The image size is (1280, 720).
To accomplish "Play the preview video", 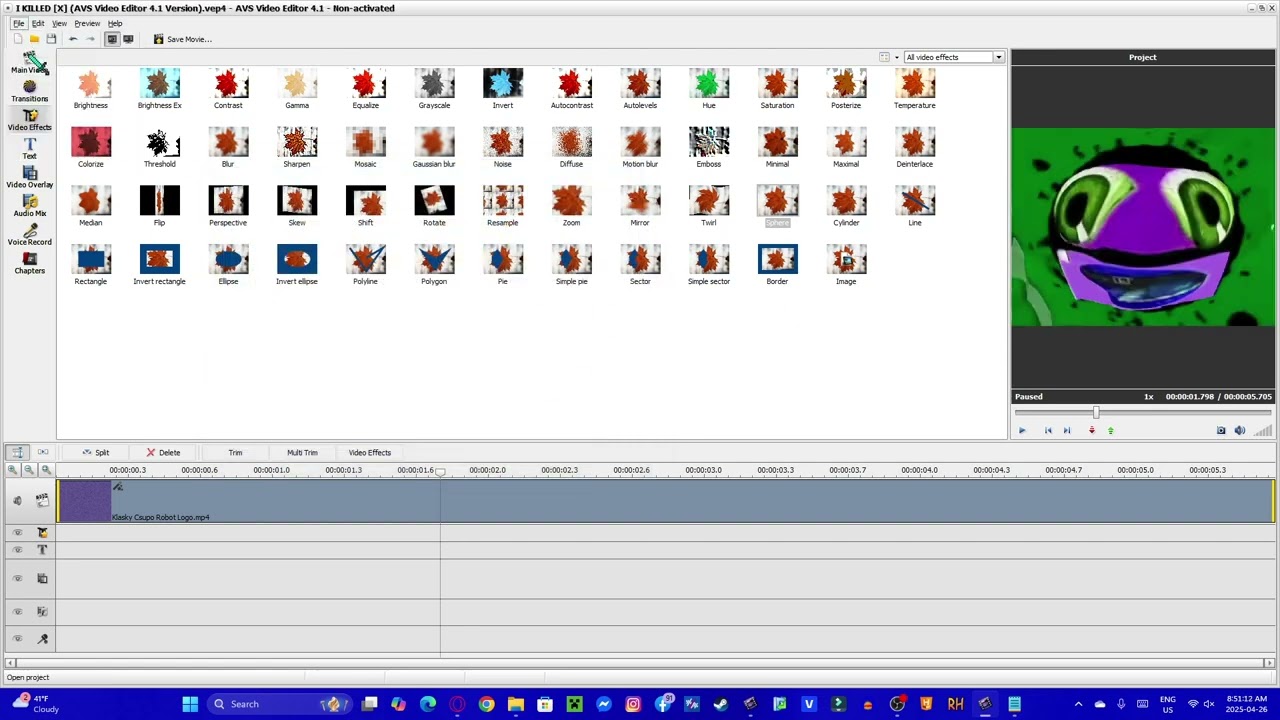I will (1022, 430).
